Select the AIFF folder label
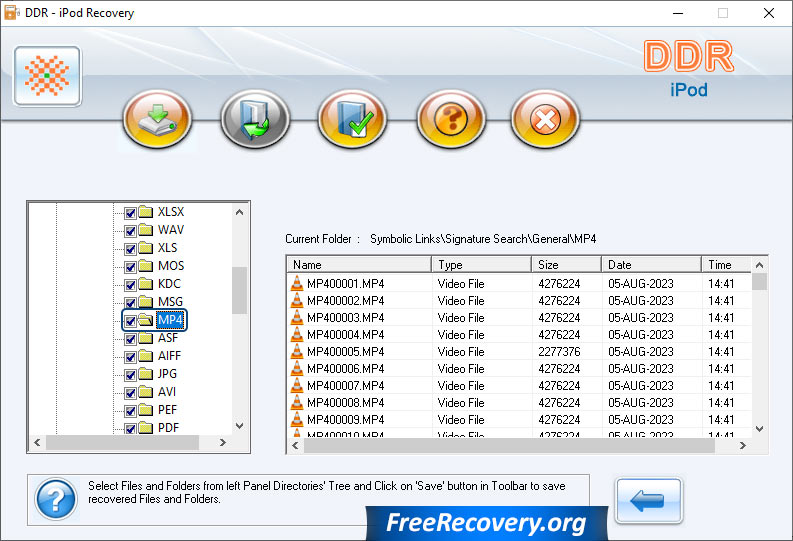Image resolution: width=793 pixels, height=541 pixels. [169, 355]
